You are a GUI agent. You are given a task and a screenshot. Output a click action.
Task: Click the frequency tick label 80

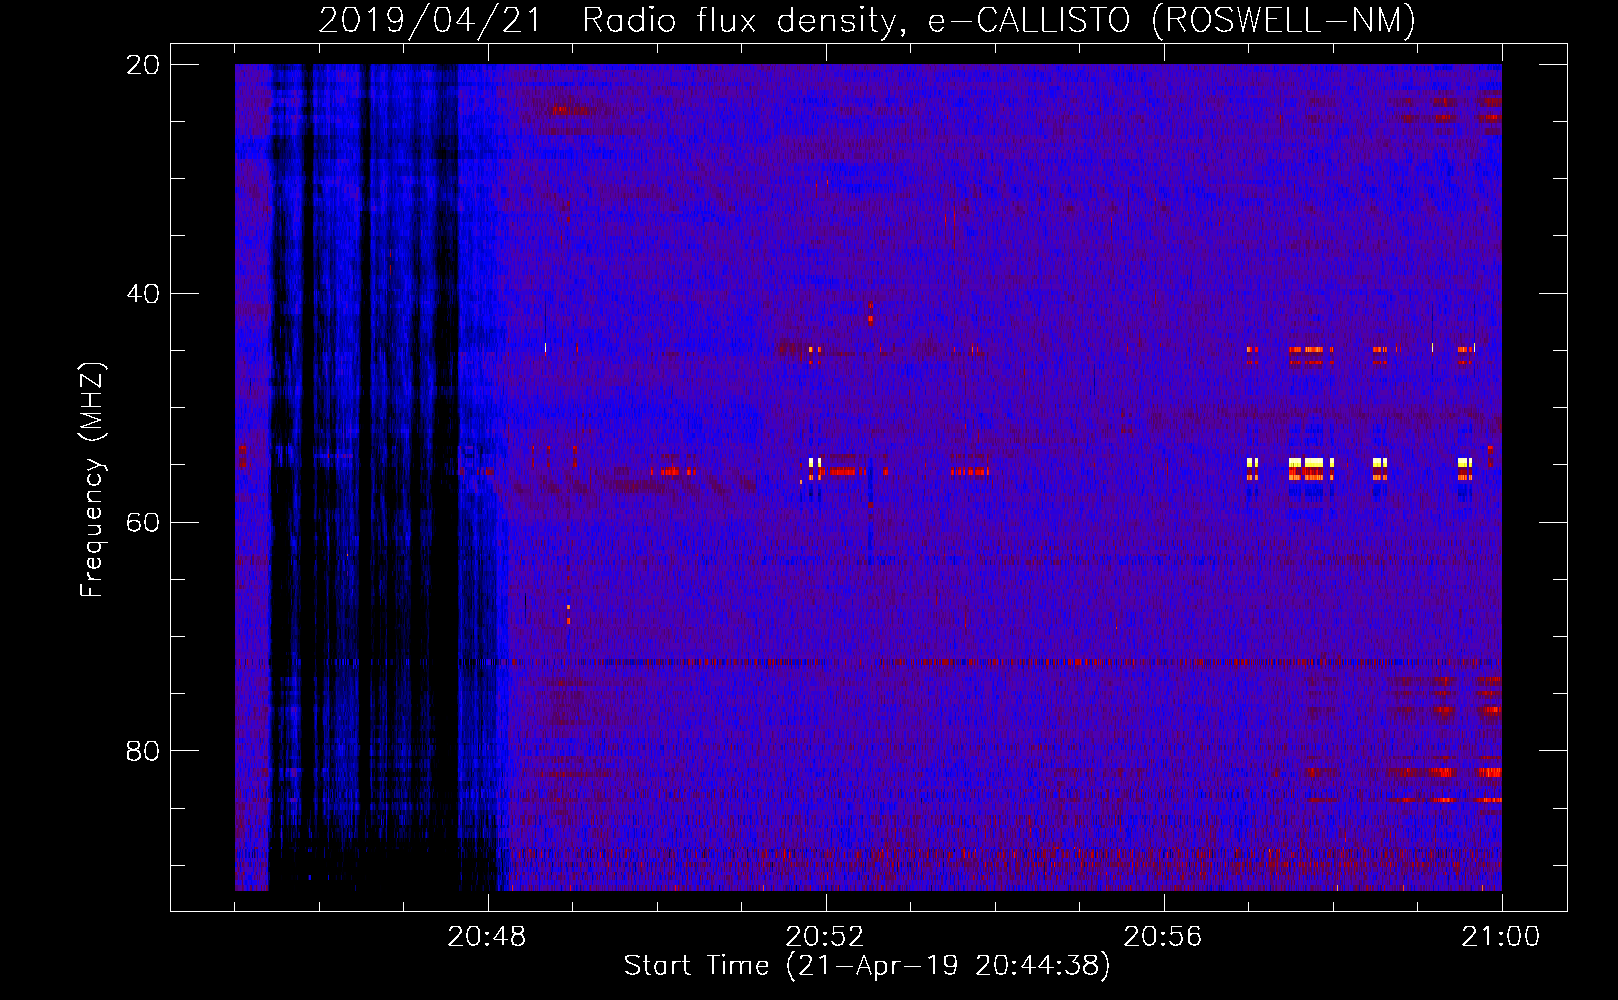point(143,750)
